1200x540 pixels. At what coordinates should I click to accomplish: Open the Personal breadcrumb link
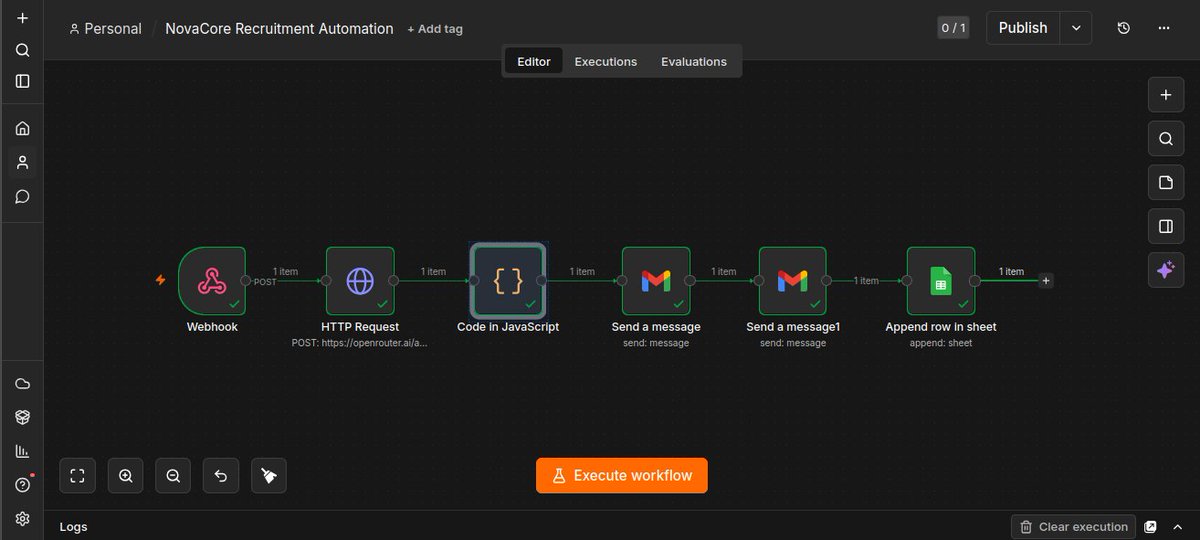(105, 29)
